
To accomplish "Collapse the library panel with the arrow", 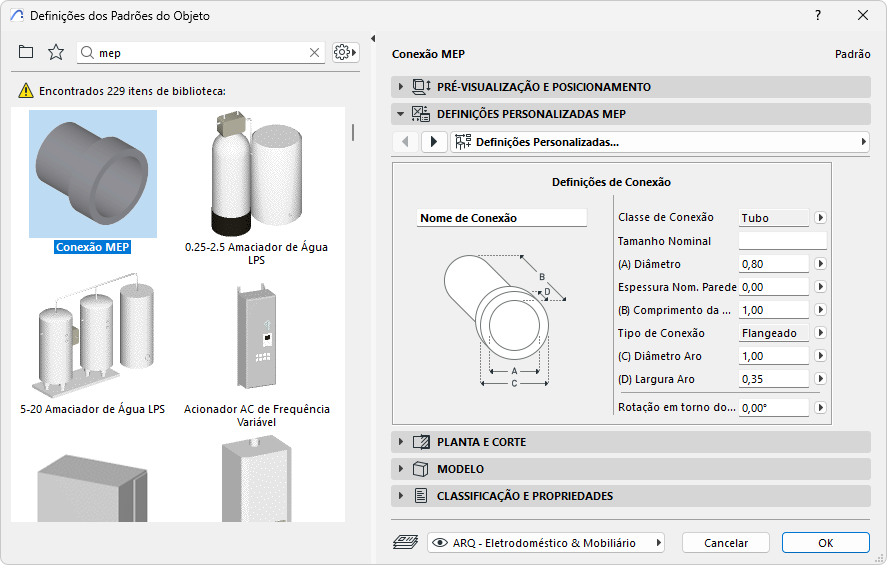I will (x=372, y=39).
